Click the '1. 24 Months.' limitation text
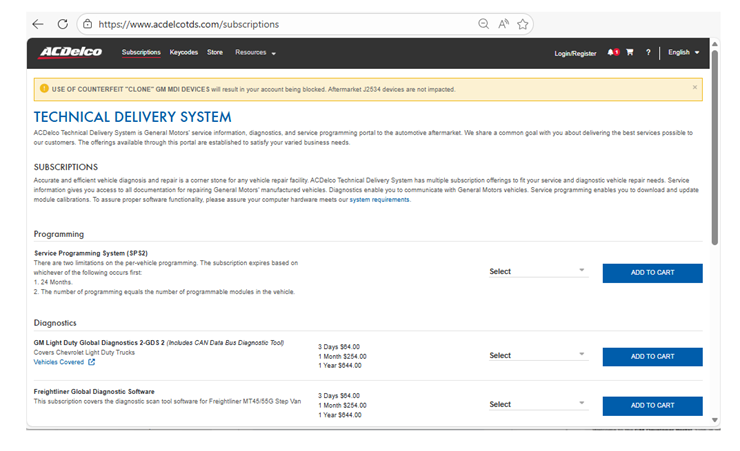Viewport: 740px width, 451px height. [53, 282]
